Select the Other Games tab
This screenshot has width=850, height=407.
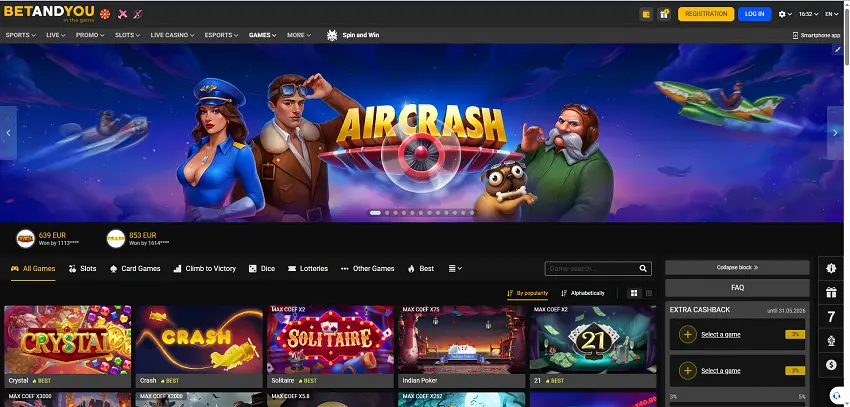[x=368, y=268]
